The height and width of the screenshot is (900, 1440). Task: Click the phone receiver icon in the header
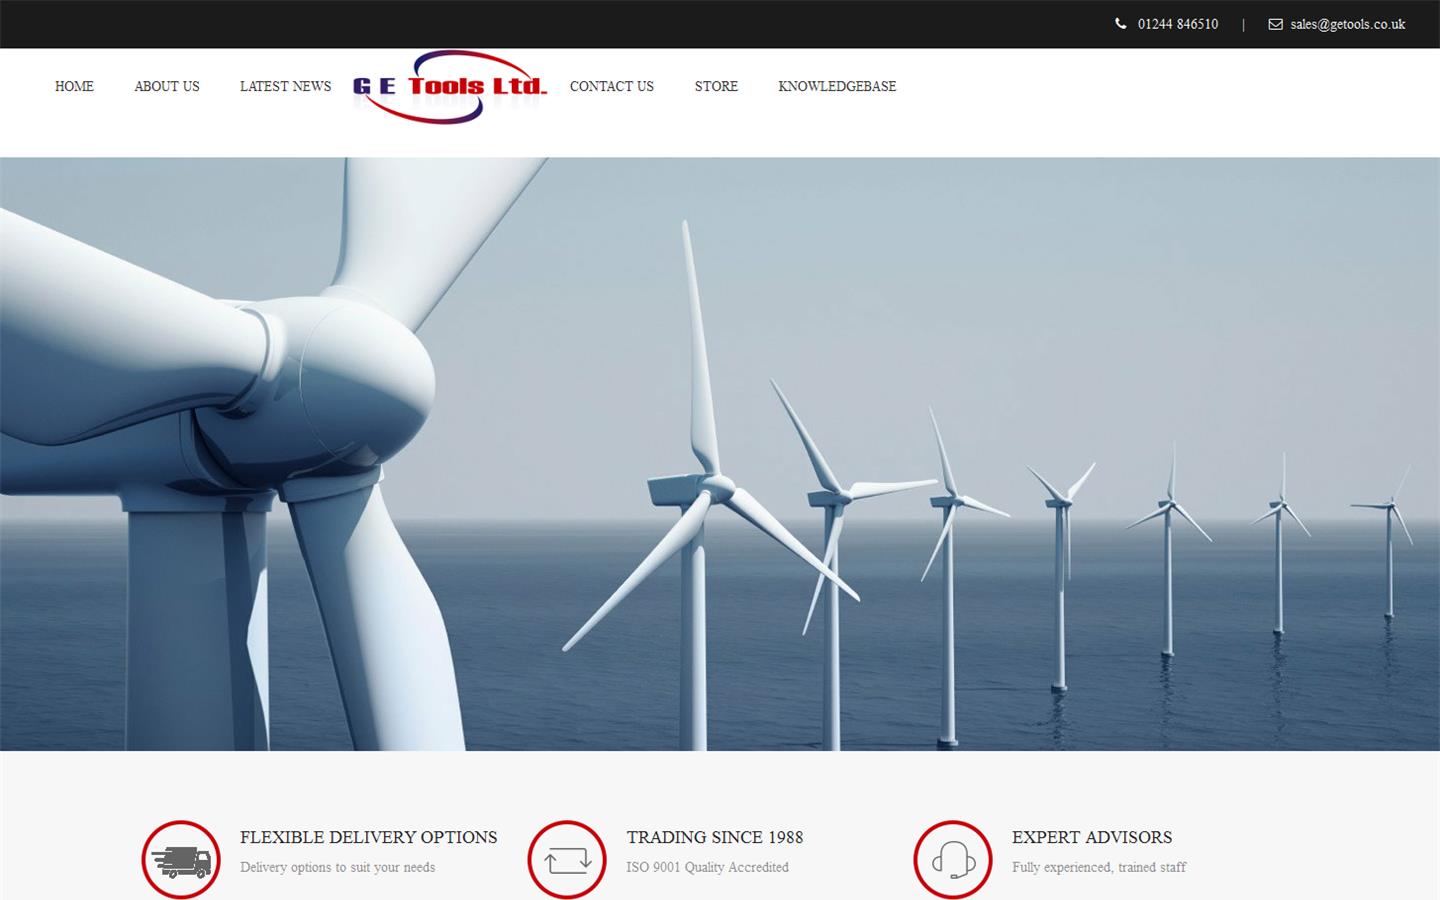coord(1120,24)
